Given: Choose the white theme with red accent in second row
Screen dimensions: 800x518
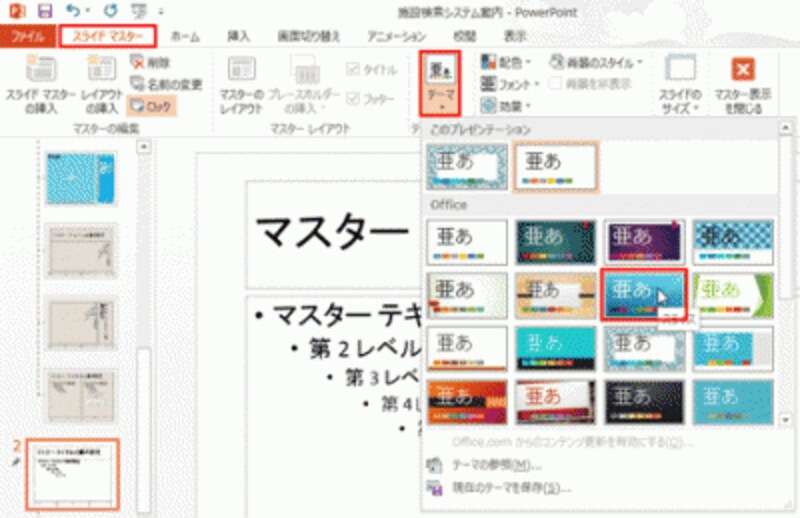Looking at the screenshot, I should click(467, 295).
